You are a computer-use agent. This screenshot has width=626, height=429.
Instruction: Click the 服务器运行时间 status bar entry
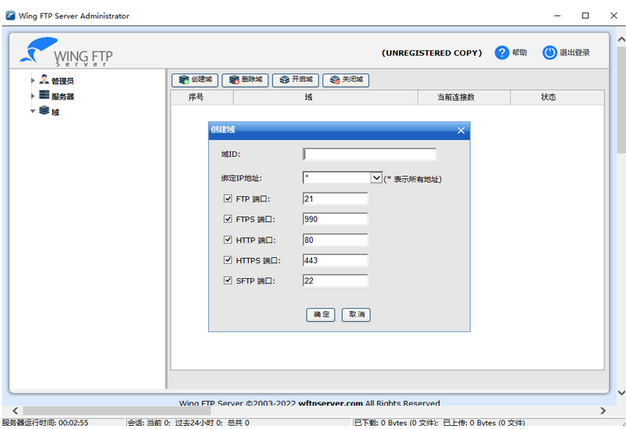(45, 423)
